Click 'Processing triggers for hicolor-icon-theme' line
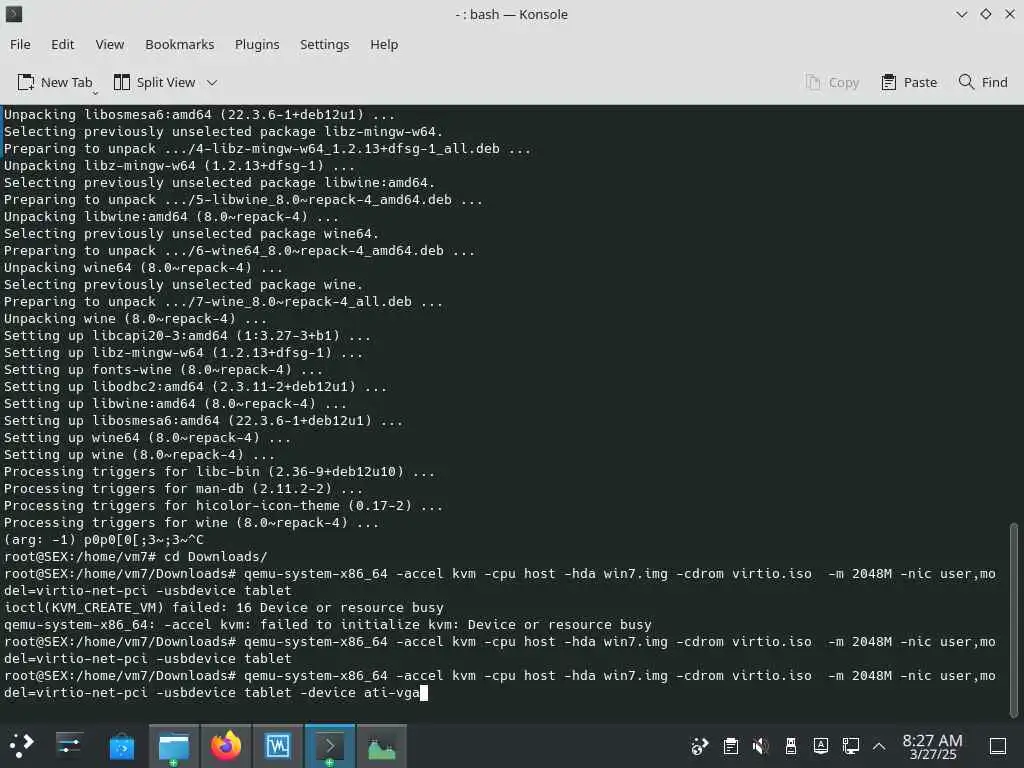1024x768 pixels. 223,505
